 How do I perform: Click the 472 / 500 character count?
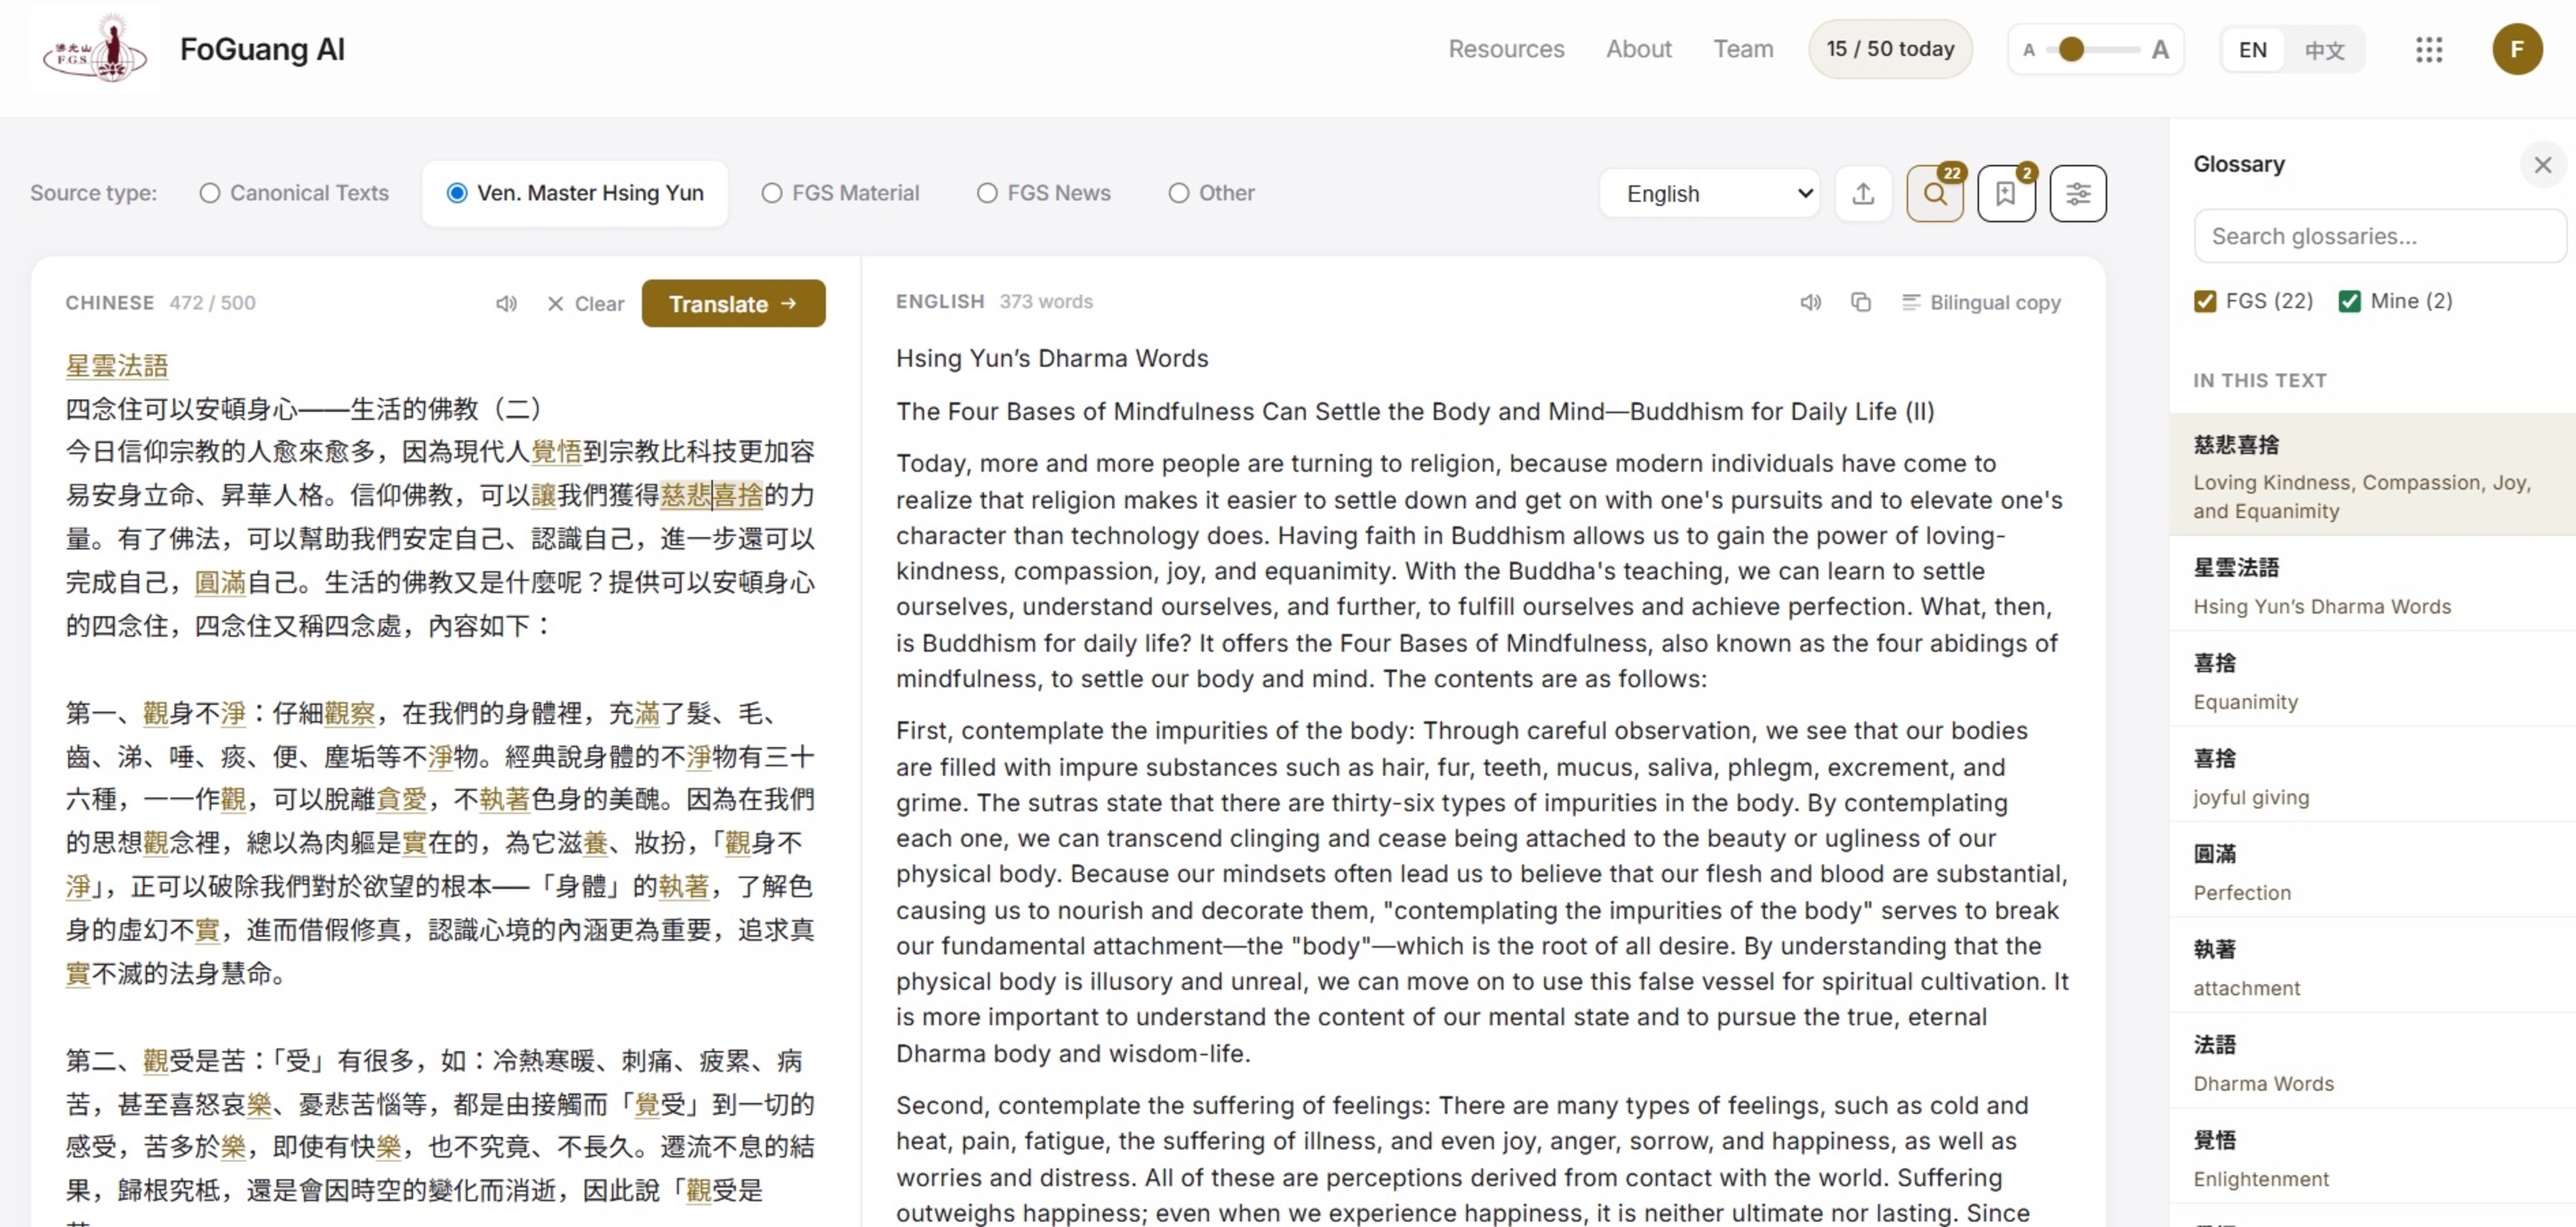pyautogui.click(x=212, y=302)
